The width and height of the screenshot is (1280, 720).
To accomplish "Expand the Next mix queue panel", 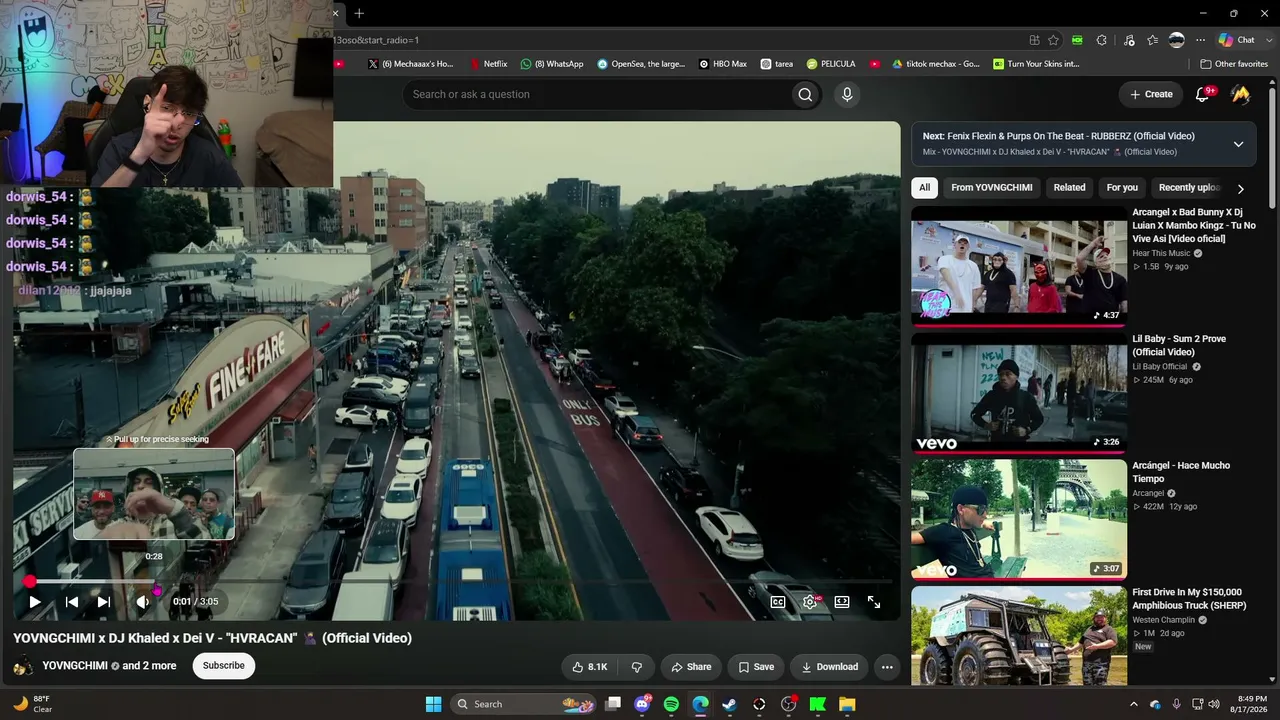I will 1238,144.
